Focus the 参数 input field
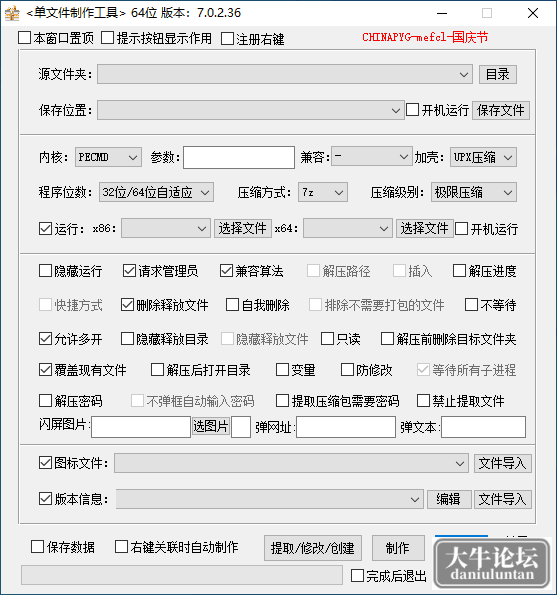Viewport: 557px width, 595px height. pyautogui.click(x=239, y=157)
